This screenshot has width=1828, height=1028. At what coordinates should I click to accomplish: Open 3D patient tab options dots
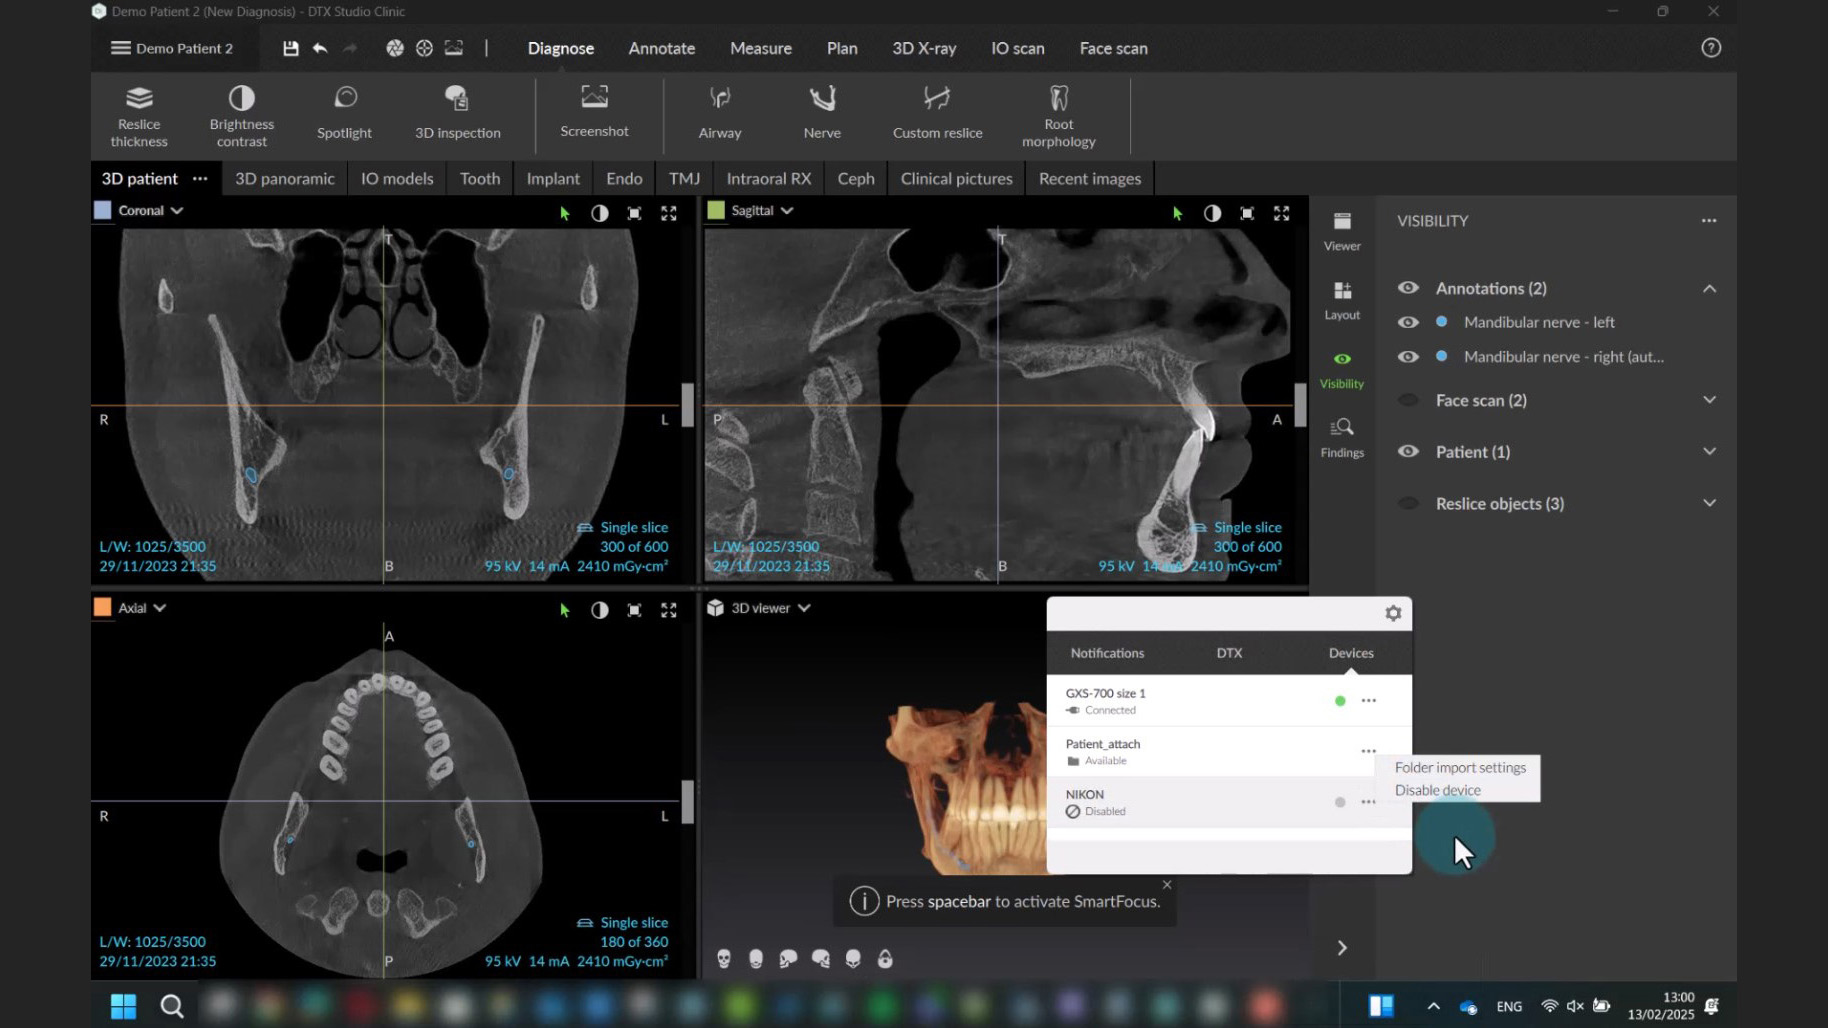(200, 178)
